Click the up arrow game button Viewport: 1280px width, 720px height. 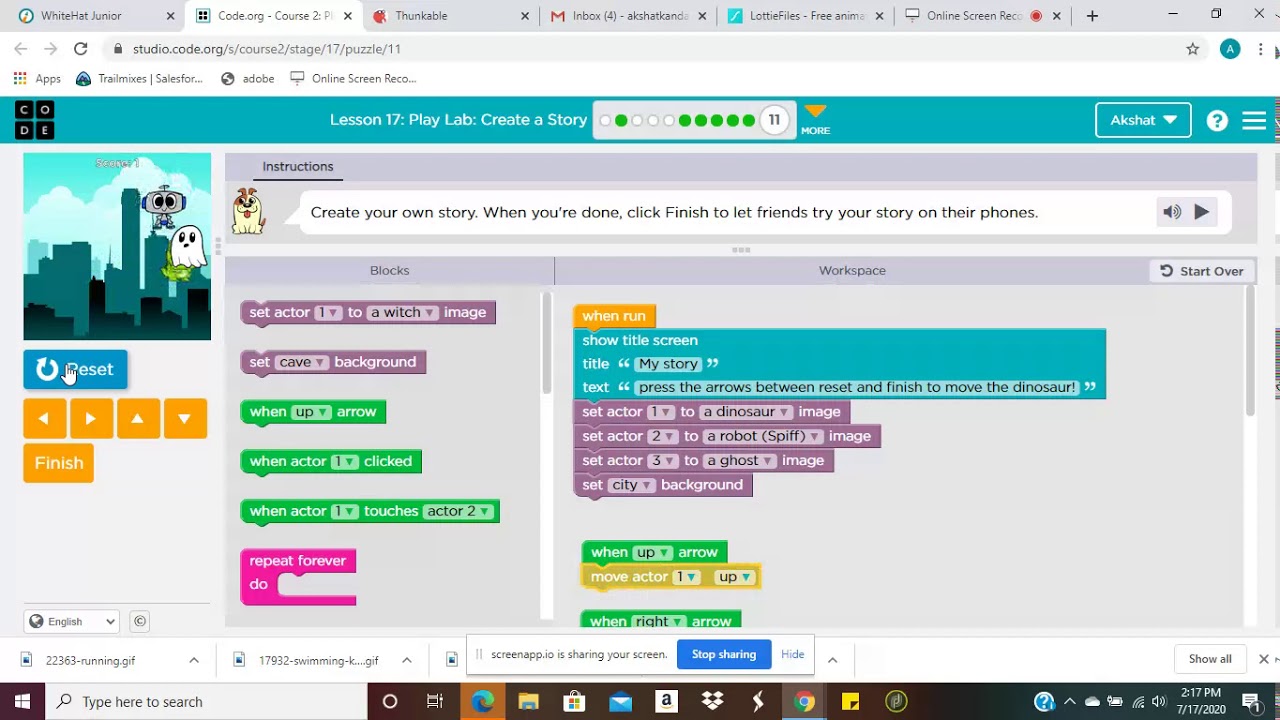point(138,419)
